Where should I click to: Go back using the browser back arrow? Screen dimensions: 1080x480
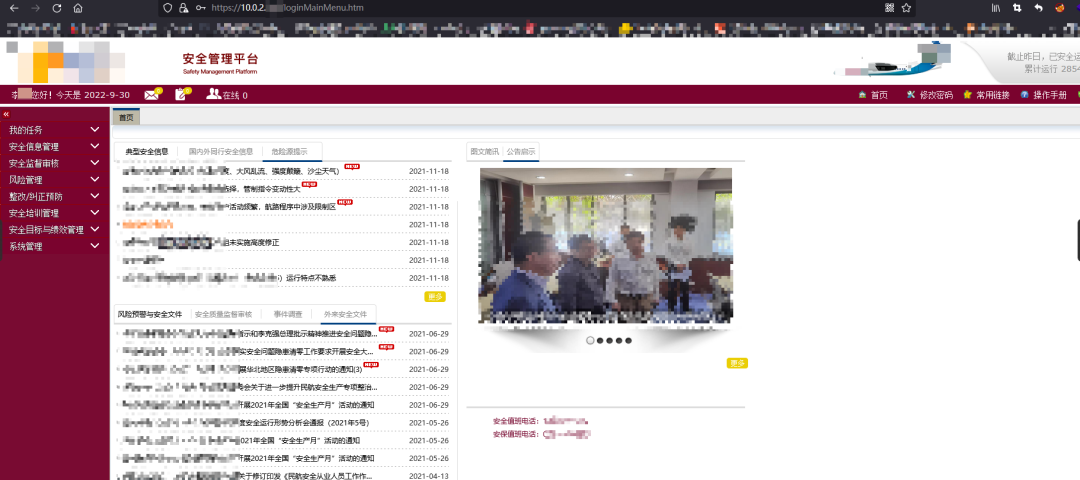pyautogui.click(x=14, y=8)
